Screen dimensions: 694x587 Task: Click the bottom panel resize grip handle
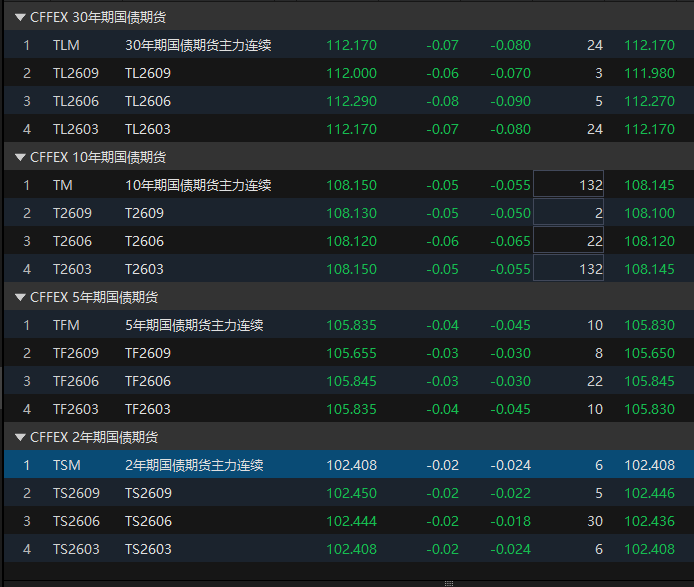coord(449,583)
